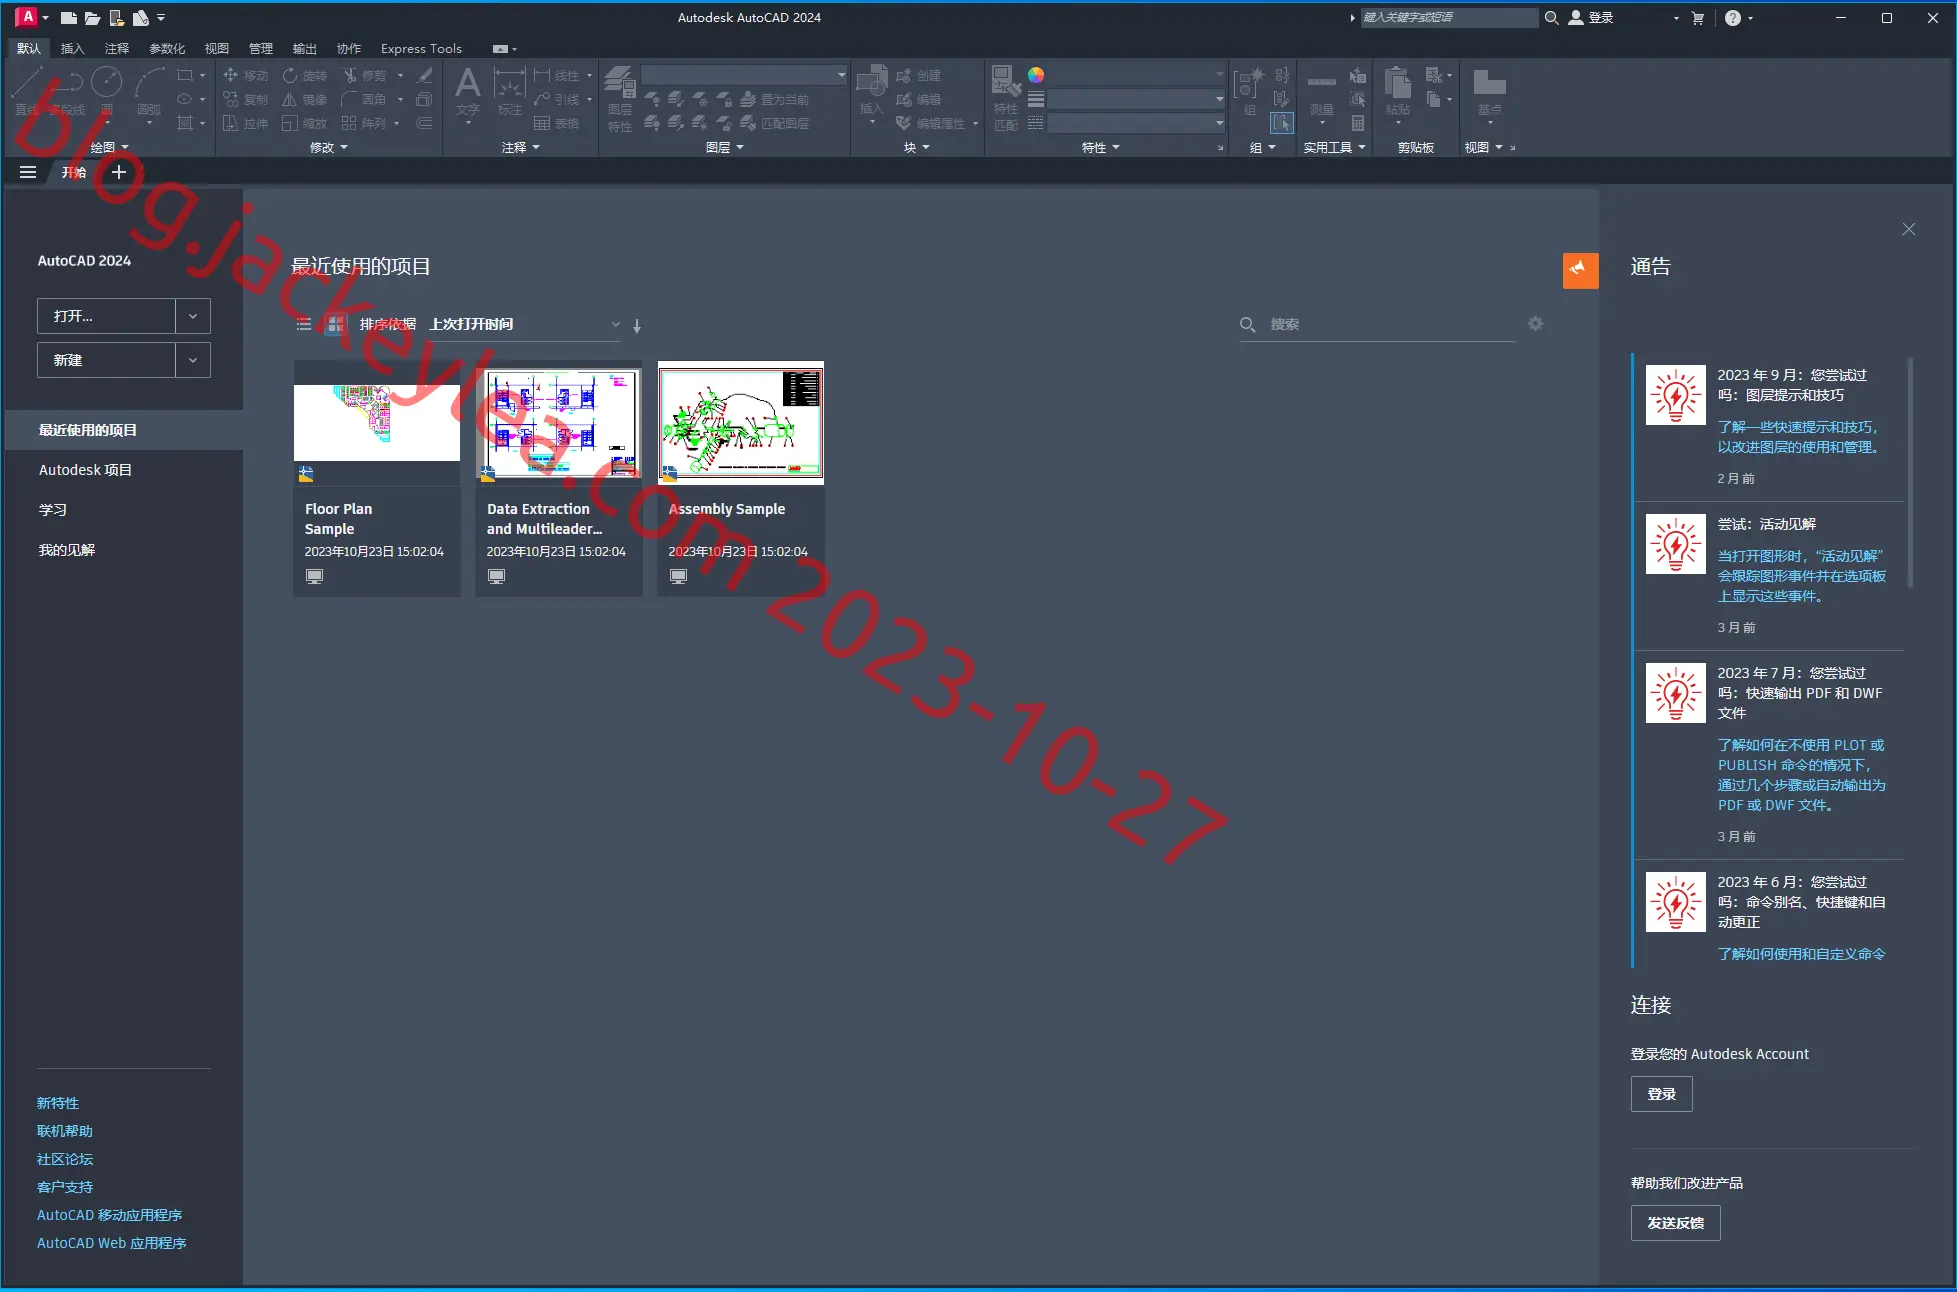The width and height of the screenshot is (1957, 1292).
Task: Open the 插入 ribbon tab
Action: coord(73,48)
